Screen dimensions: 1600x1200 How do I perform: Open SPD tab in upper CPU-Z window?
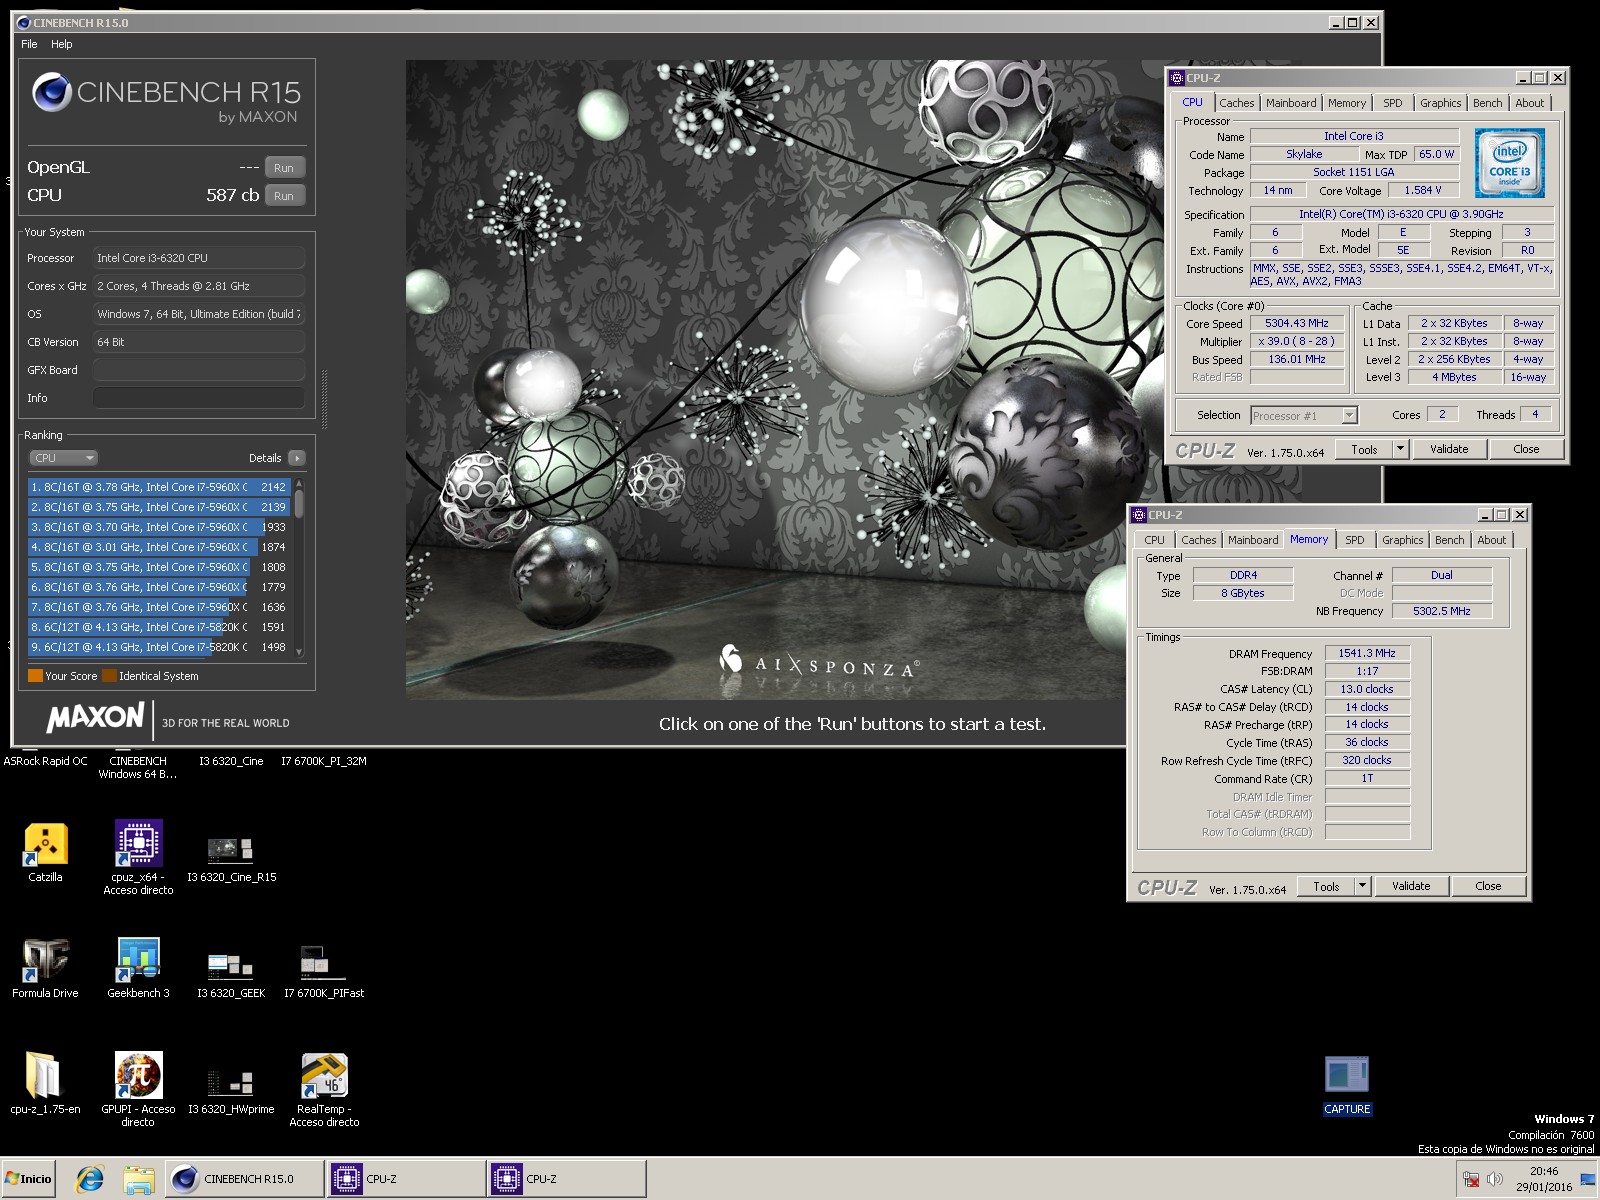pyautogui.click(x=1393, y=103)
